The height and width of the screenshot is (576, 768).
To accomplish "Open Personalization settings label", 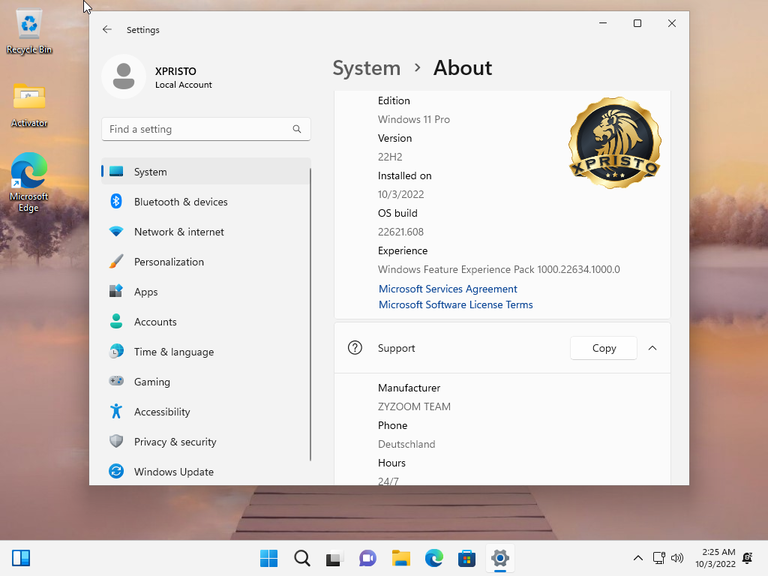I will coord(169,262).
